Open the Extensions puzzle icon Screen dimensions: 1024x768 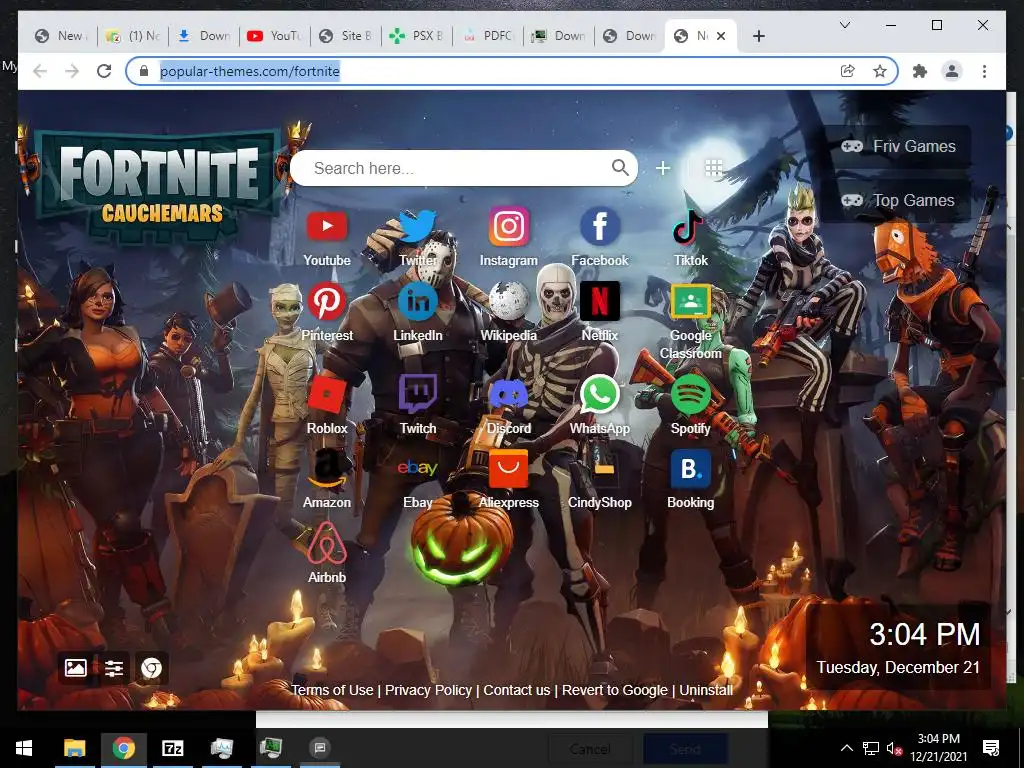(x=920, y=71)
